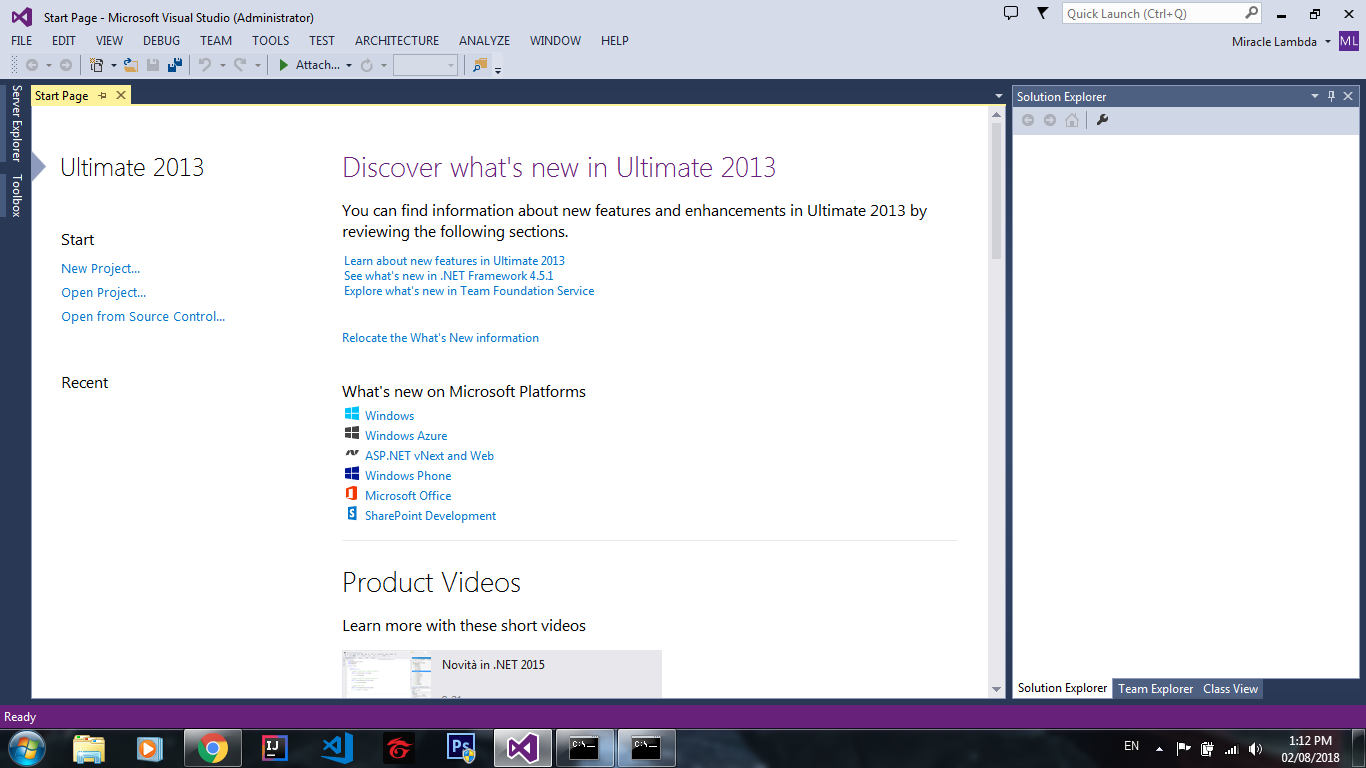Click the Save All toolbar icon
Screen dimensions: 1366x768
[x=175, y=65]
